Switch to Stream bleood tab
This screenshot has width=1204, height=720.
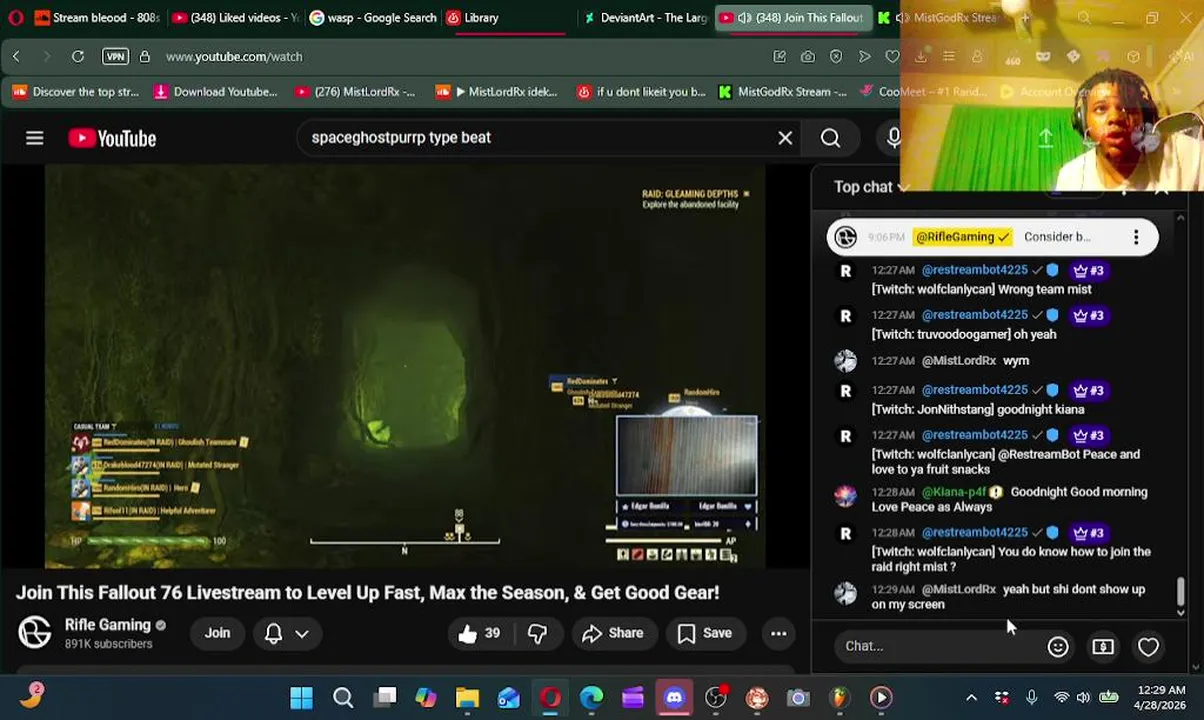pyautogui.click(x=96, y=17)
